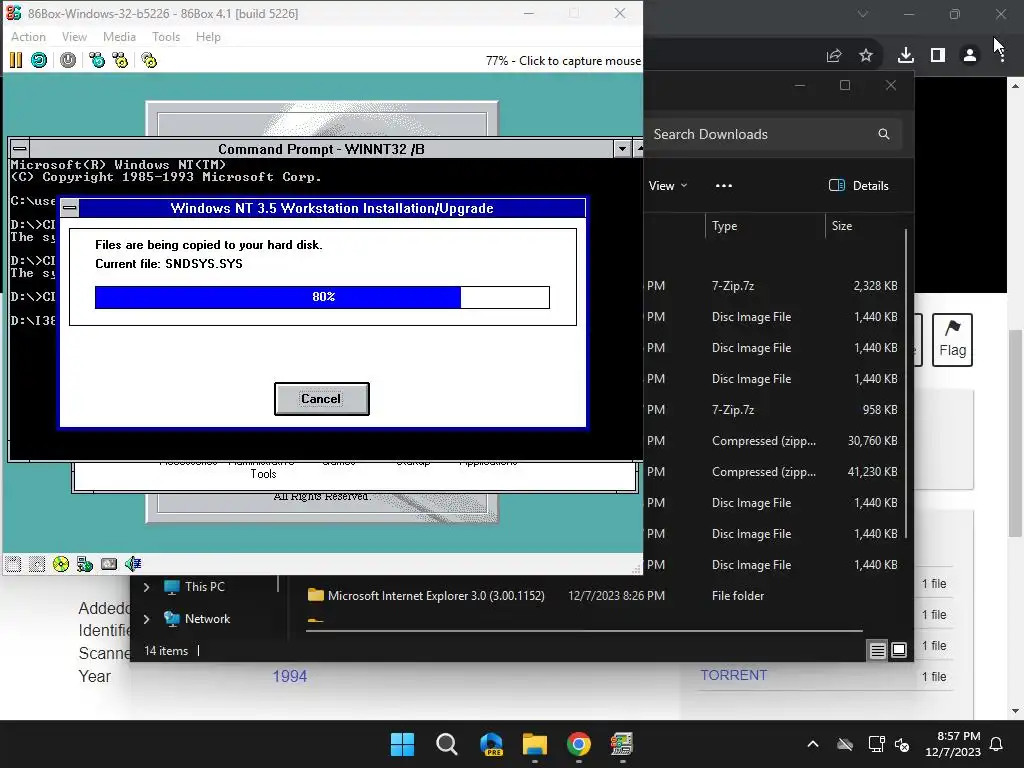Screen dimensions: 1024x768
Task: Open Chrome tab search chevron
Action: [863, 14]
